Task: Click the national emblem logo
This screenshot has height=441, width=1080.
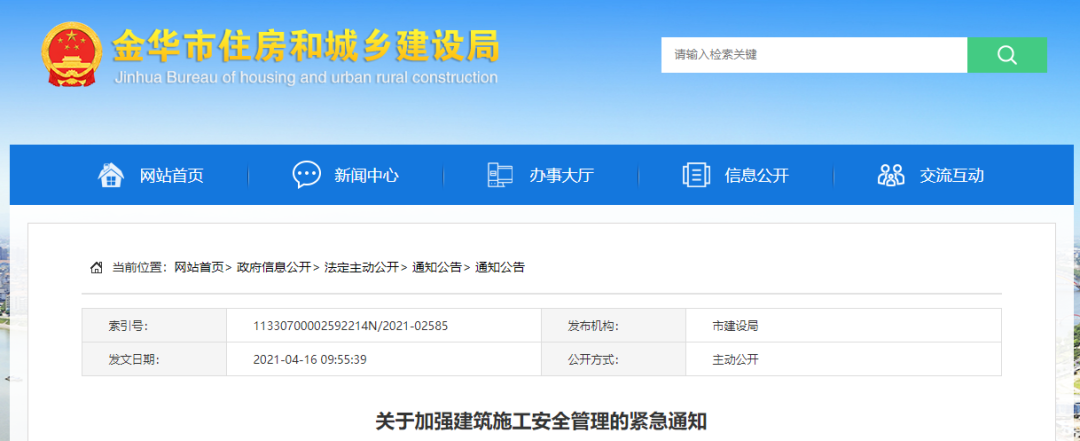Action: pyautogui.click(x=70, y=54)
